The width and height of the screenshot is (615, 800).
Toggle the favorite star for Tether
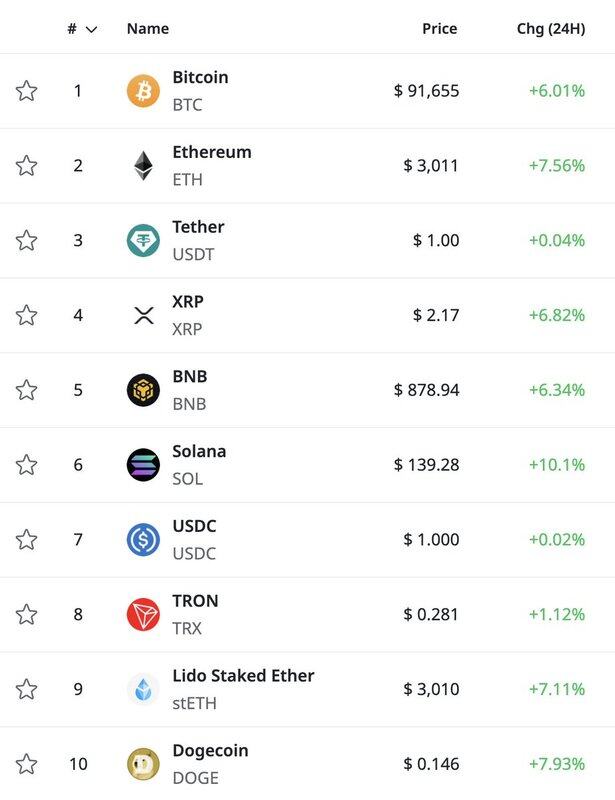[27, 240]
